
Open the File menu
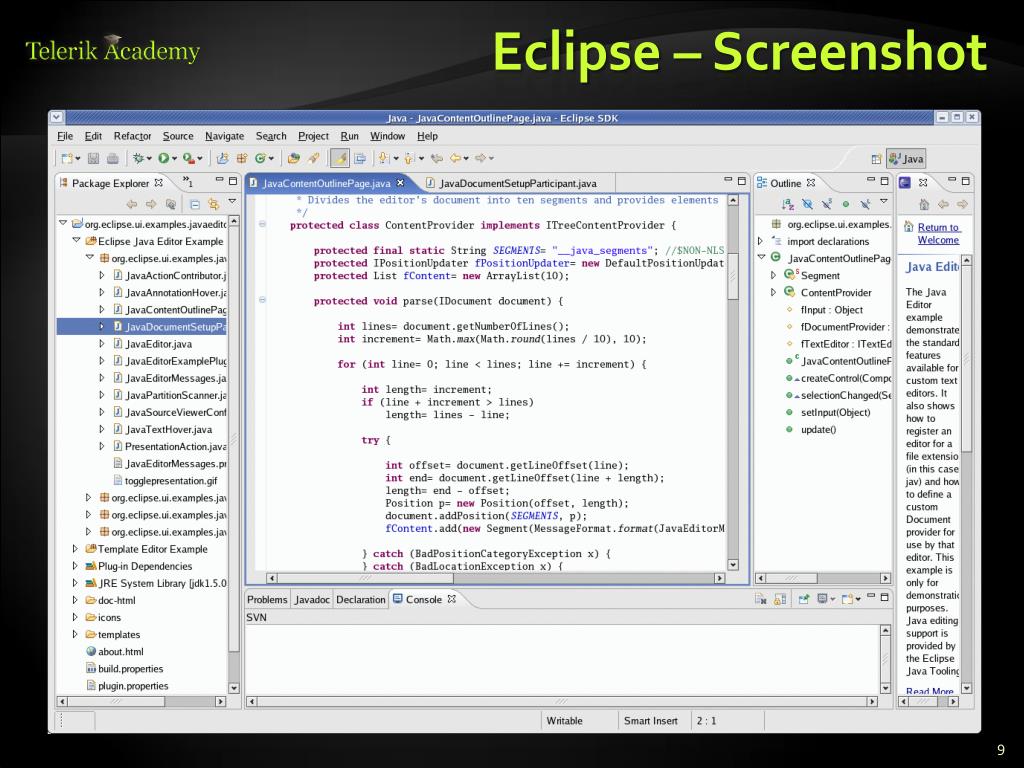(x=65, y=136)
